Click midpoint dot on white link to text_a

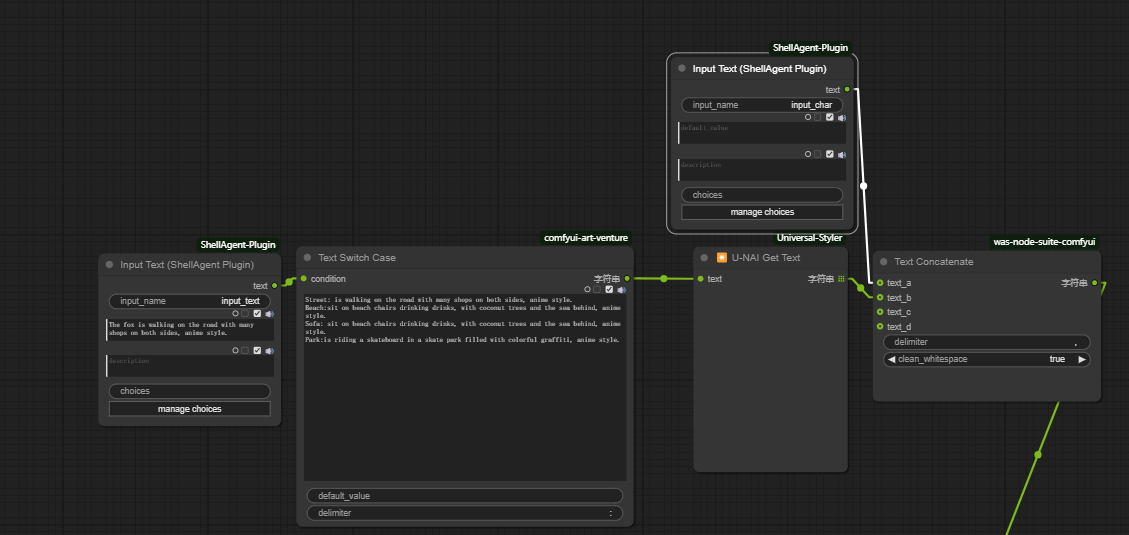click(x=863, y=186)
